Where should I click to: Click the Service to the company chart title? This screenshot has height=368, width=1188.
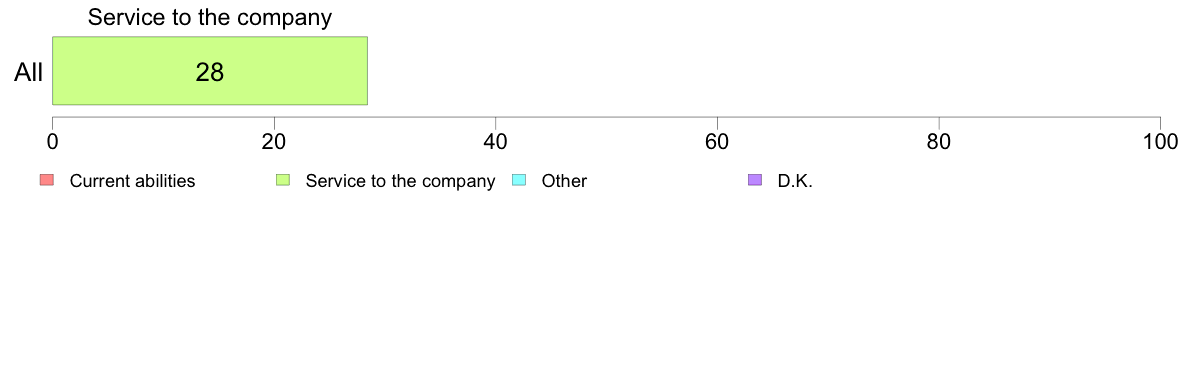coord(210,17)
